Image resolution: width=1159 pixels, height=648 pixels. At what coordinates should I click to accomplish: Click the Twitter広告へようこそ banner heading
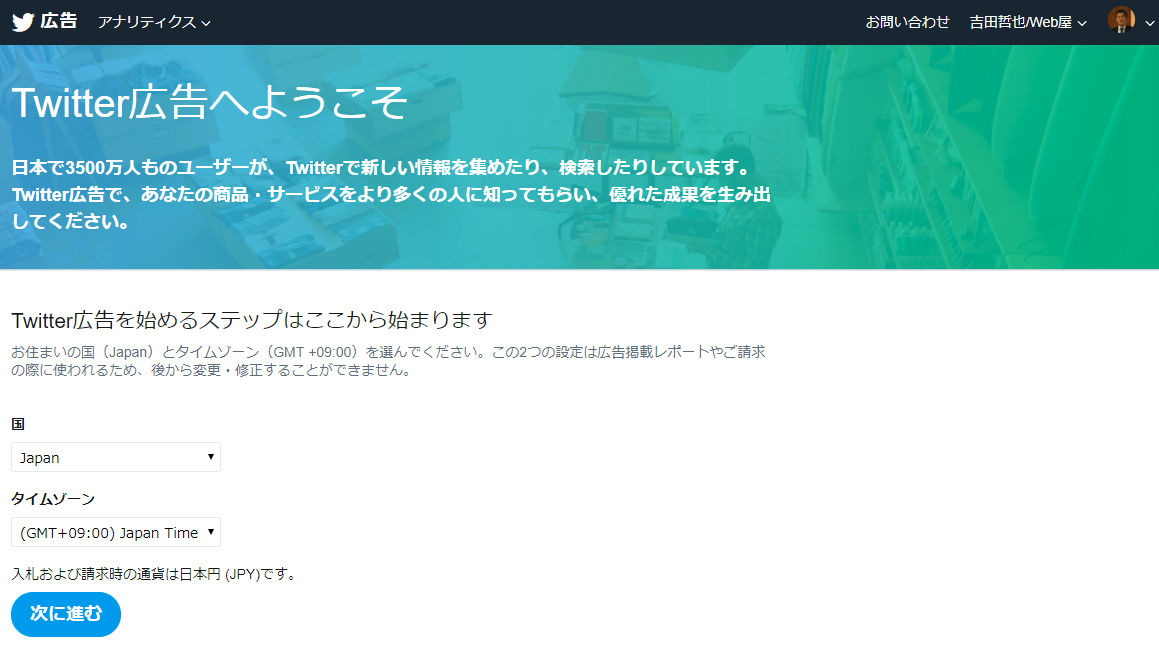[x=209, y=103]
